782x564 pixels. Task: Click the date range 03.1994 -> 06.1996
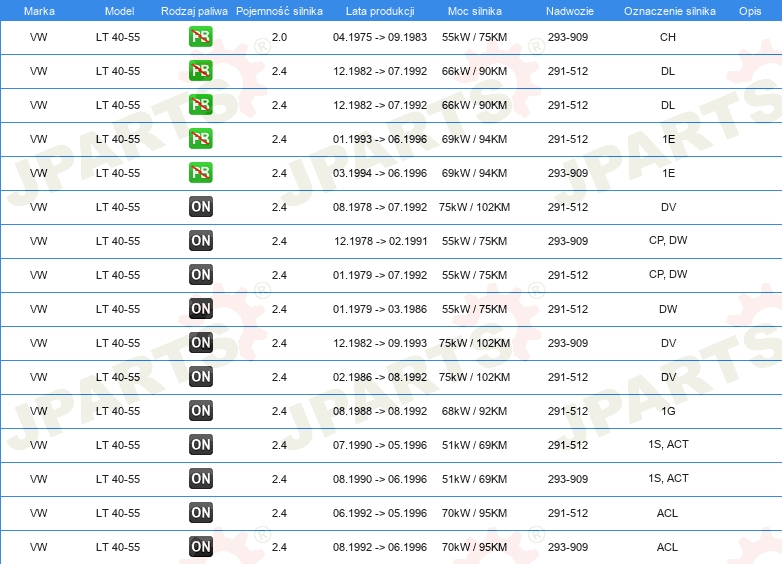pos(380,173)
